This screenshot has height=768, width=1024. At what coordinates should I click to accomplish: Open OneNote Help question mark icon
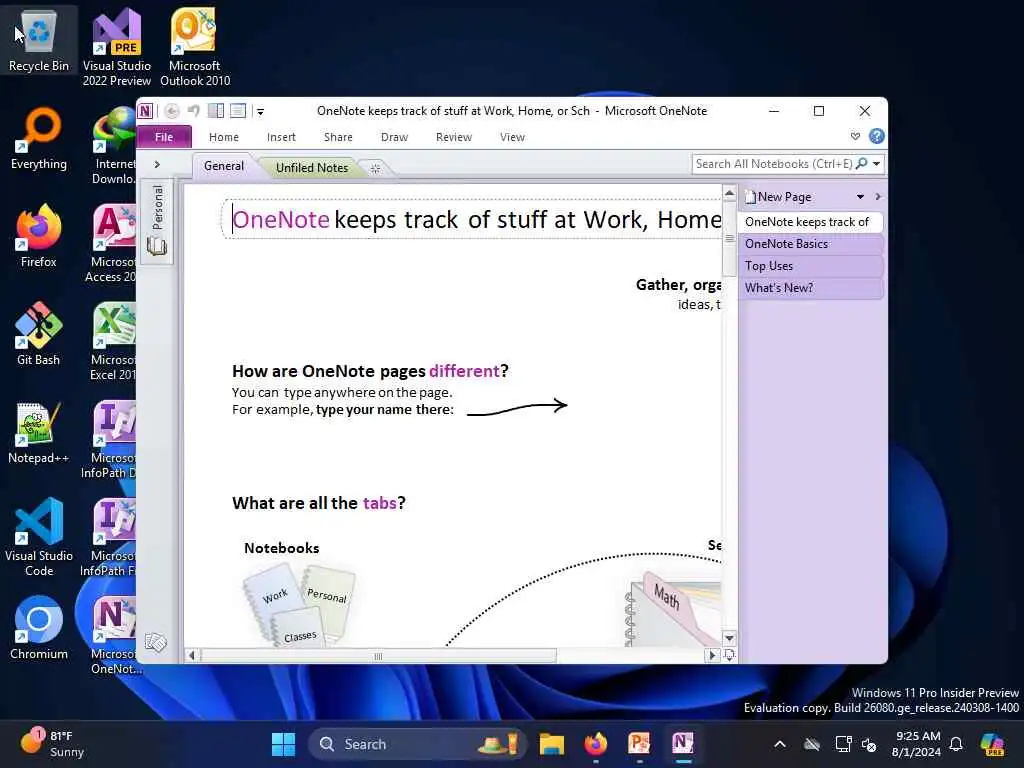(x=877, y=136)
